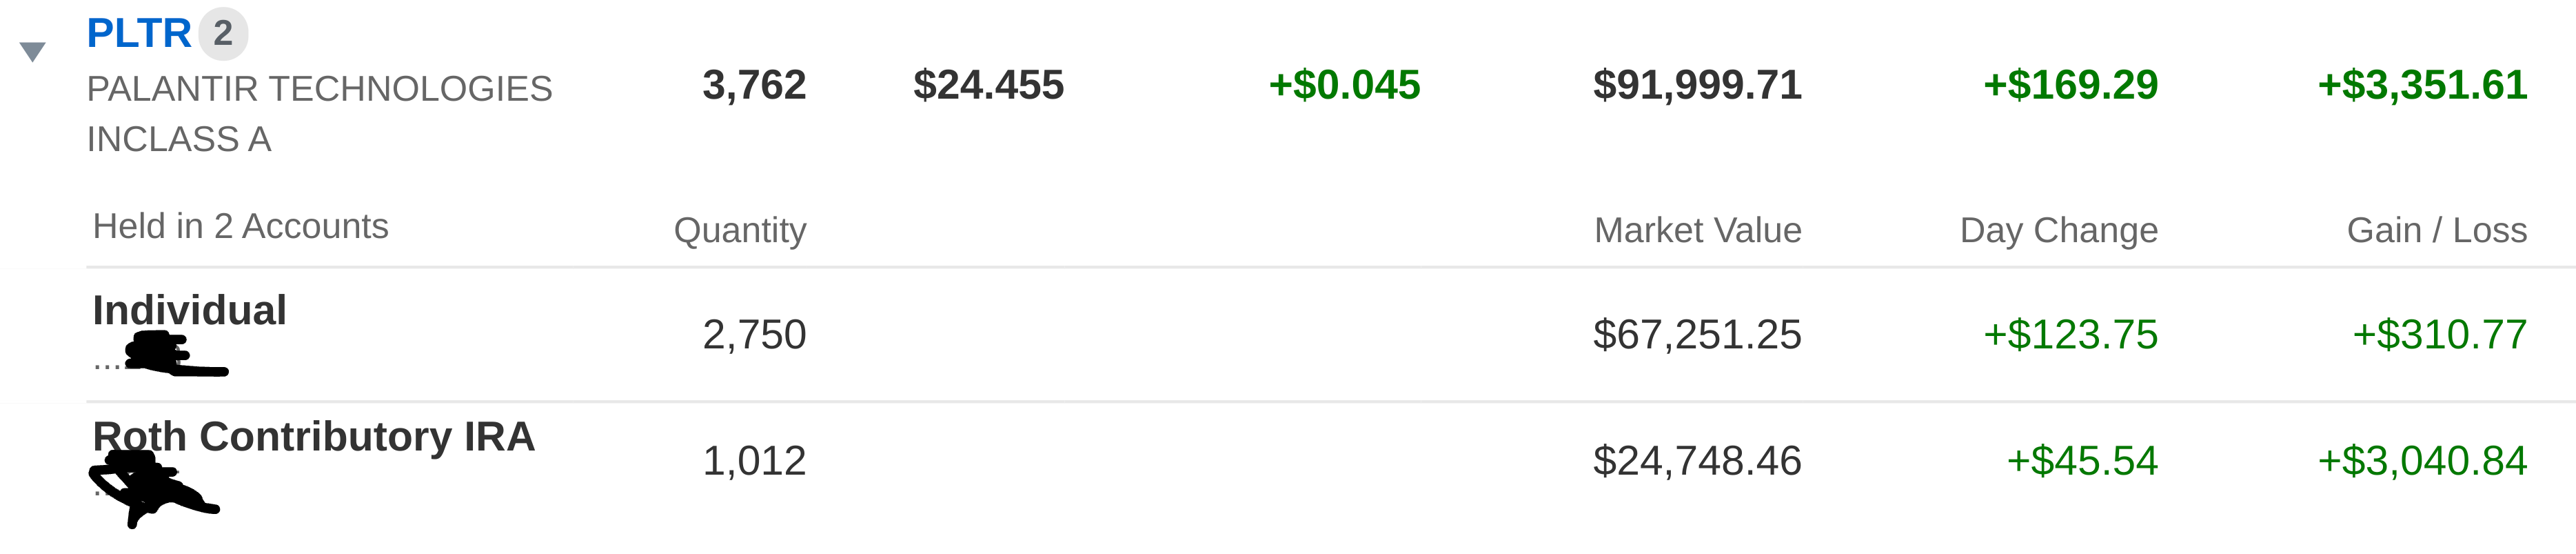Sort by the Market Value column
The image size is (2576, 554).
[x=1699, y=230]
